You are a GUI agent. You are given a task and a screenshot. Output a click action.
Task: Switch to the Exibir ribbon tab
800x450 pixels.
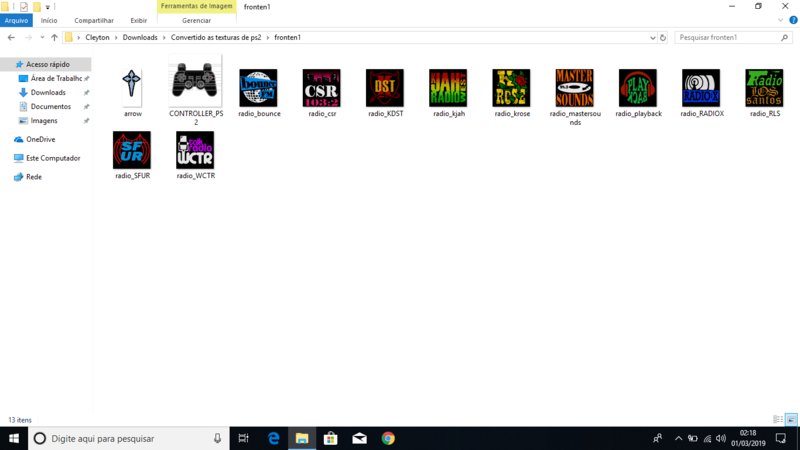click(x=138, y=20)
